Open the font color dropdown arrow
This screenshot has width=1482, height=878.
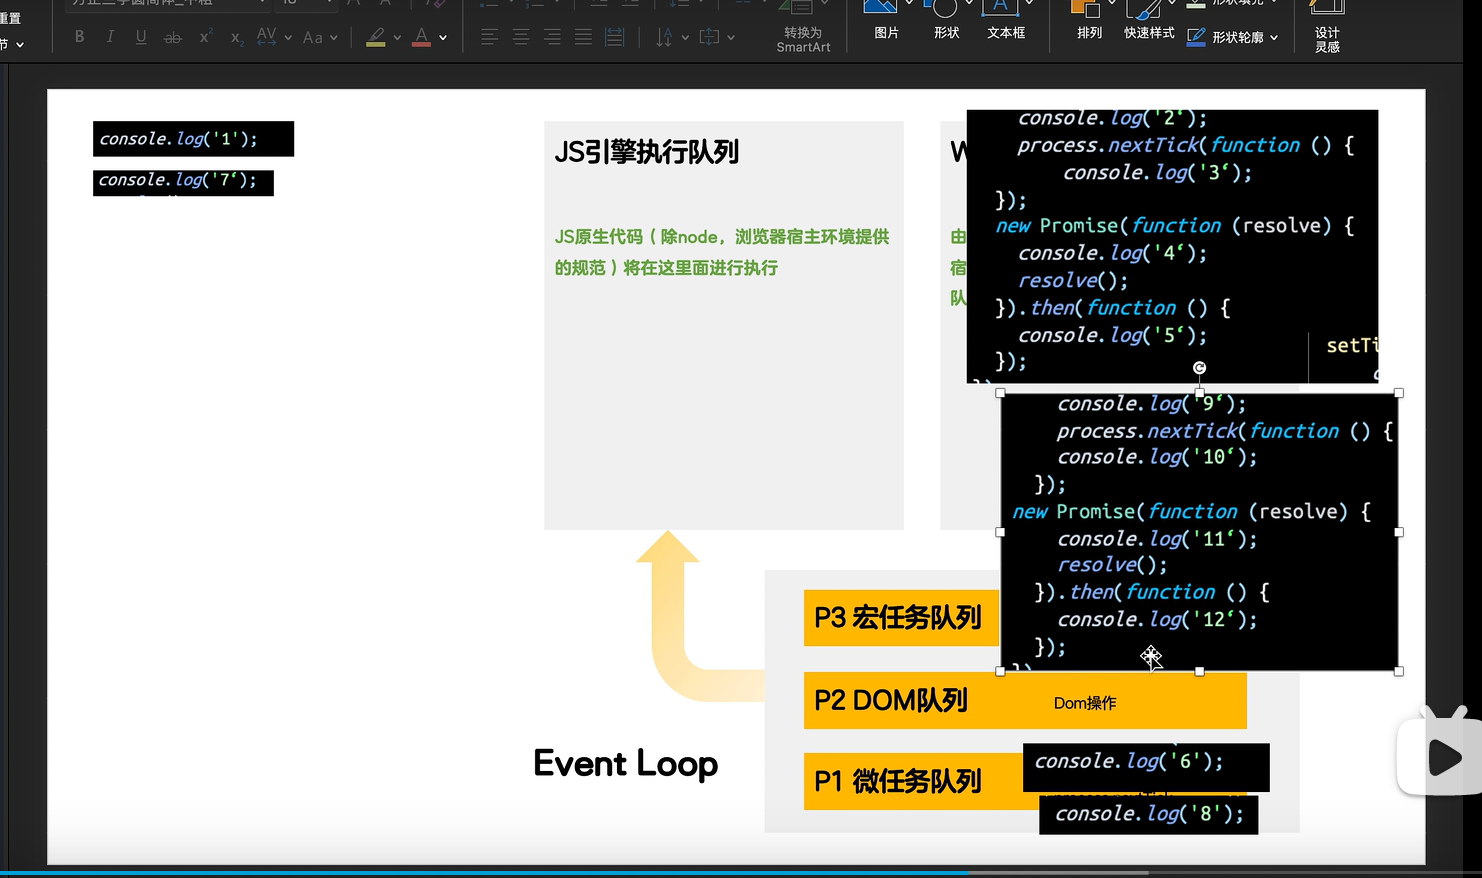(x=443, y=38)
